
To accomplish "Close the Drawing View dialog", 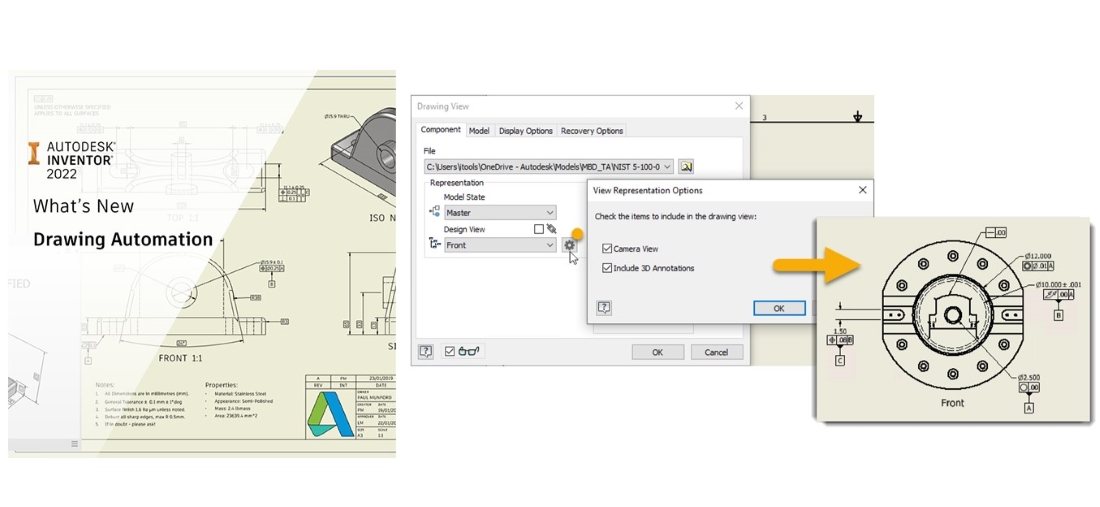I will point(738,106).
